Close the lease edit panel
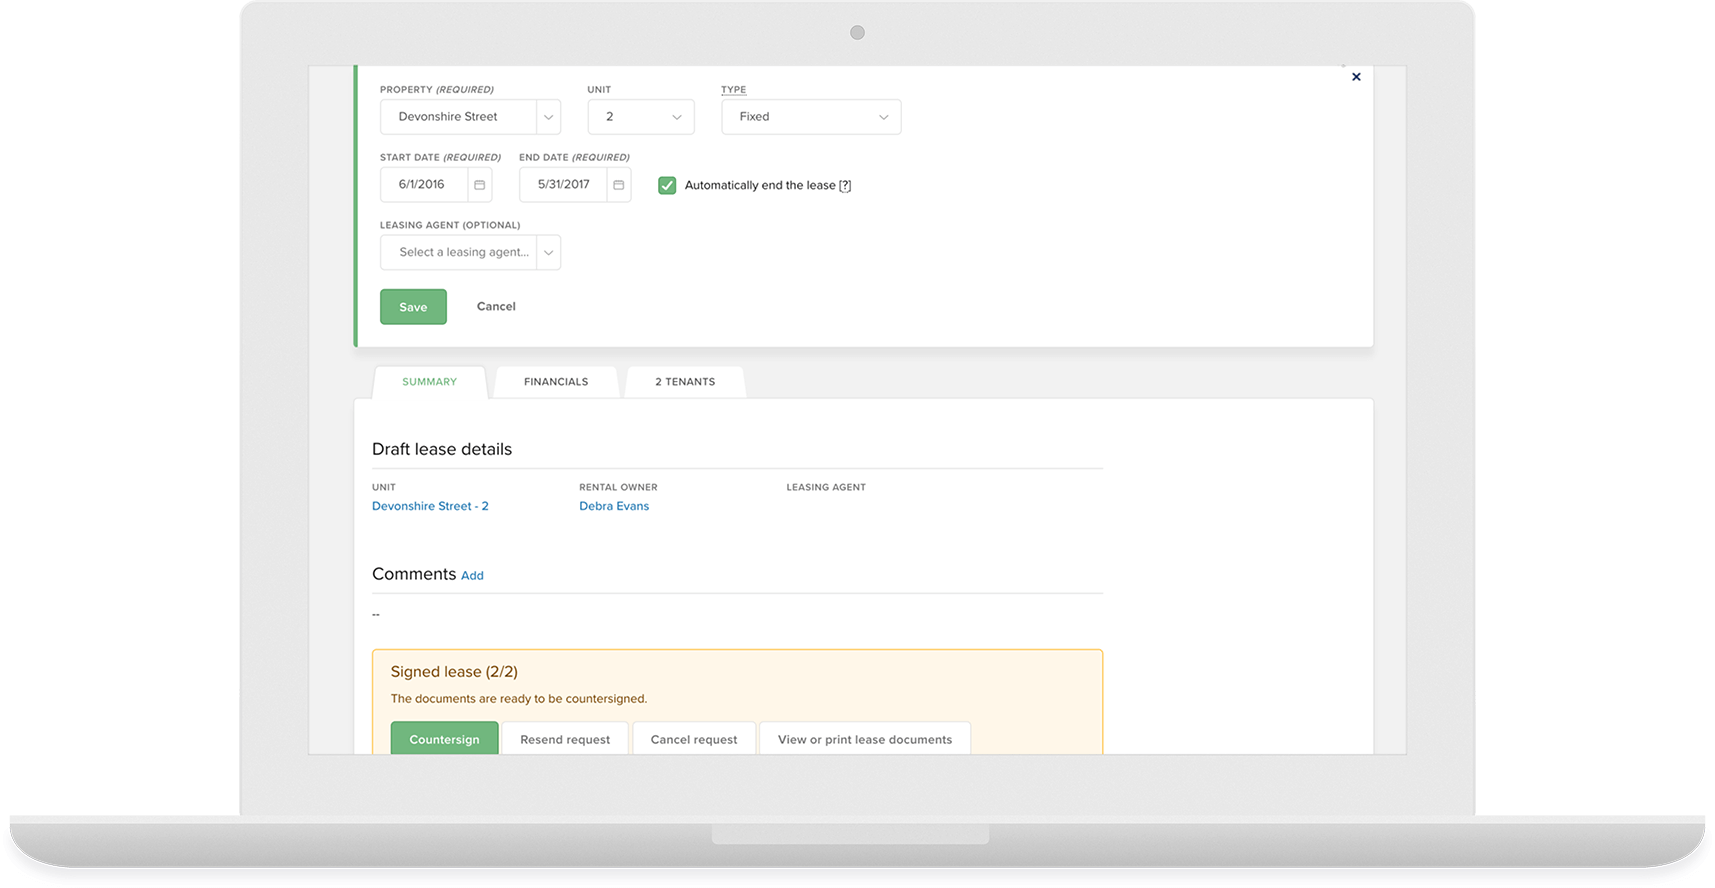This screenshot has height=888, width=1715. tap(1356, 77)
